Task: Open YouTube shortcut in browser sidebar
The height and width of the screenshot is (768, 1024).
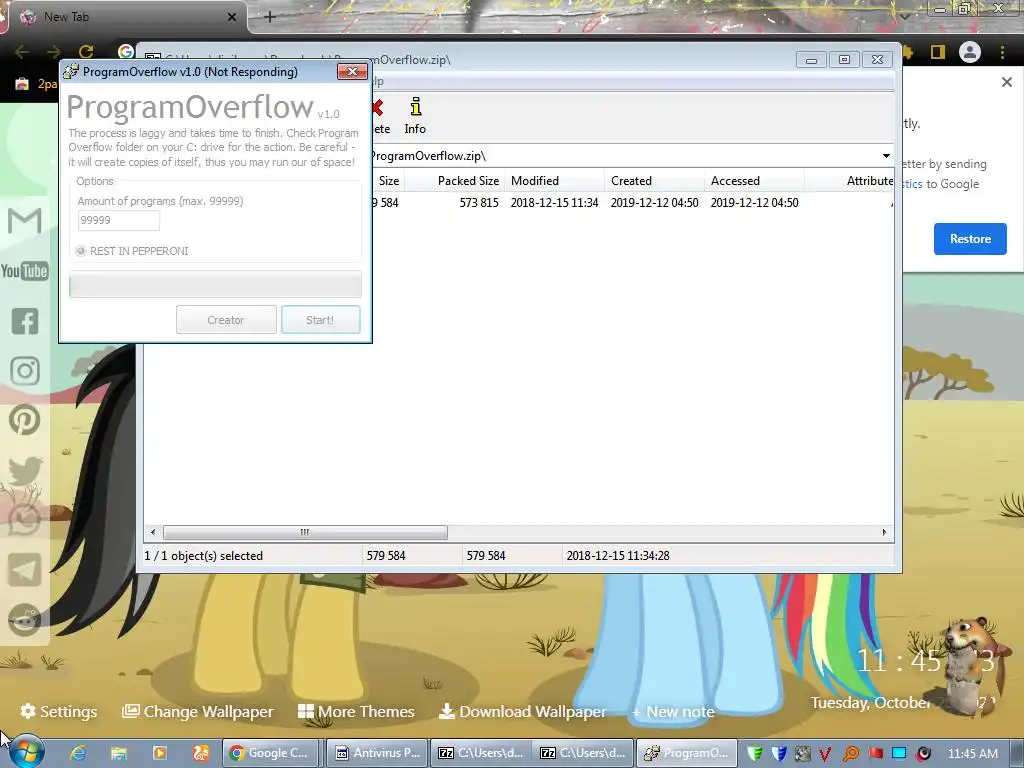Action: coord(25,271)
